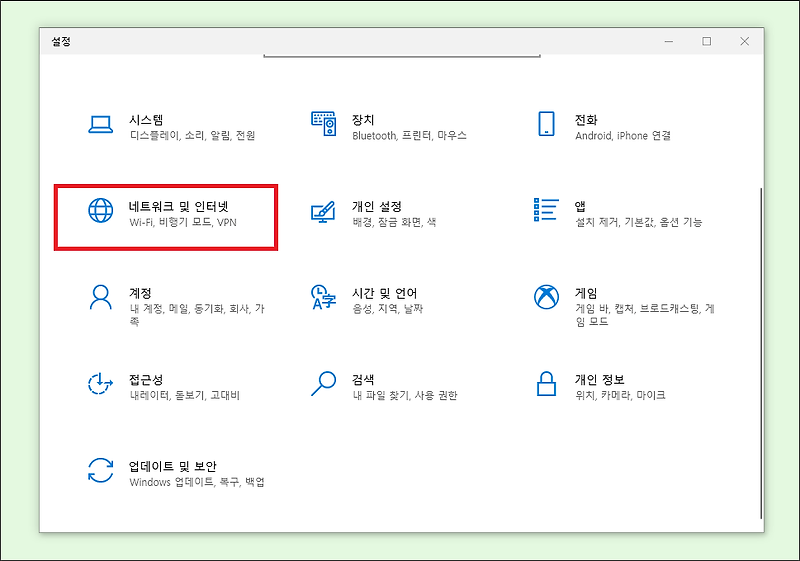Open 전화 settings title
The image size is (800, 561).
click(x=586, y=120)
